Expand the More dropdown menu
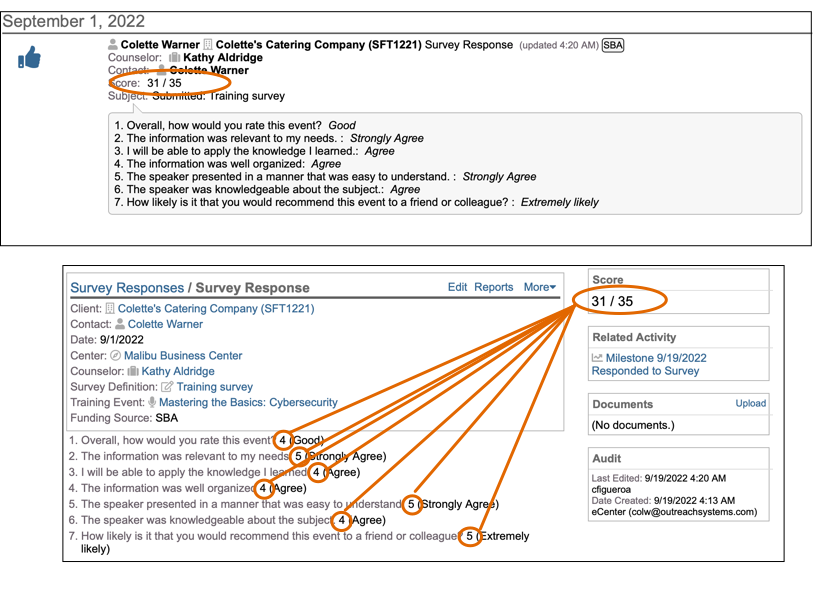Viewport: 819px width, 614px height. tap(540, 287)
